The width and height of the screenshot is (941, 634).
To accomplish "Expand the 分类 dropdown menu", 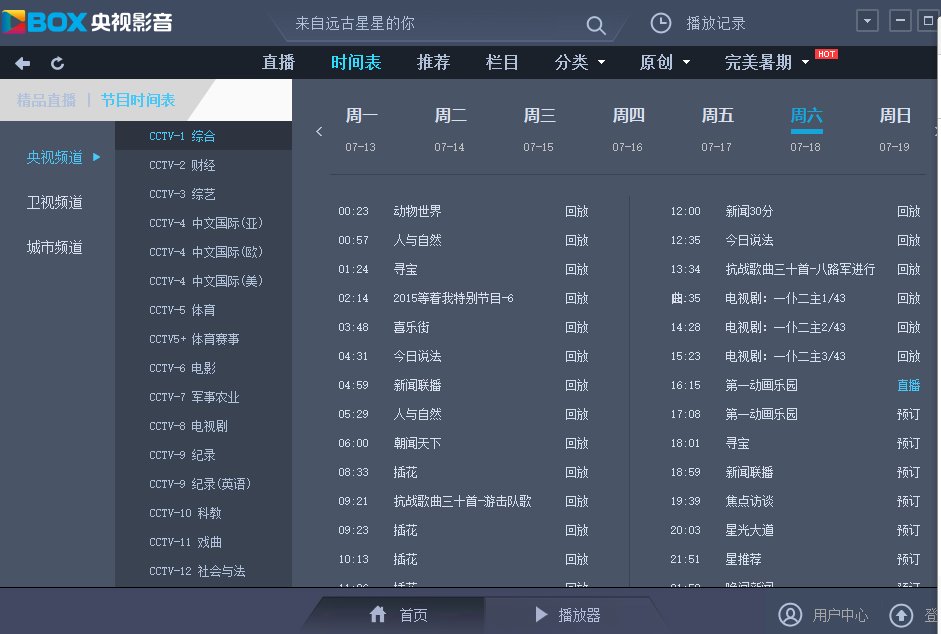I will pyautogui.click(x=578, y=62).
